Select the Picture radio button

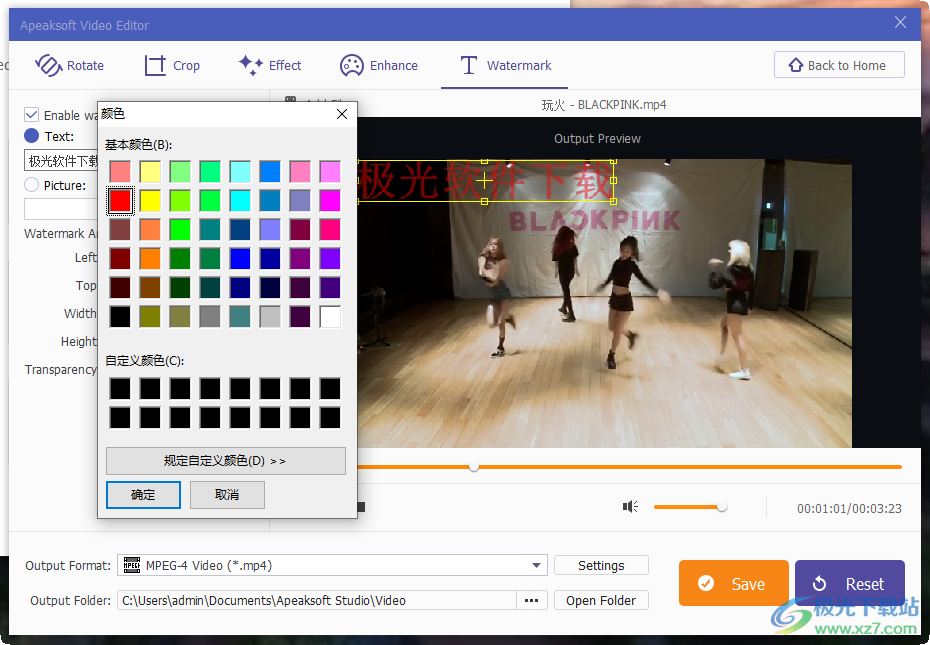pyautogui.click(x=31, y=185)
